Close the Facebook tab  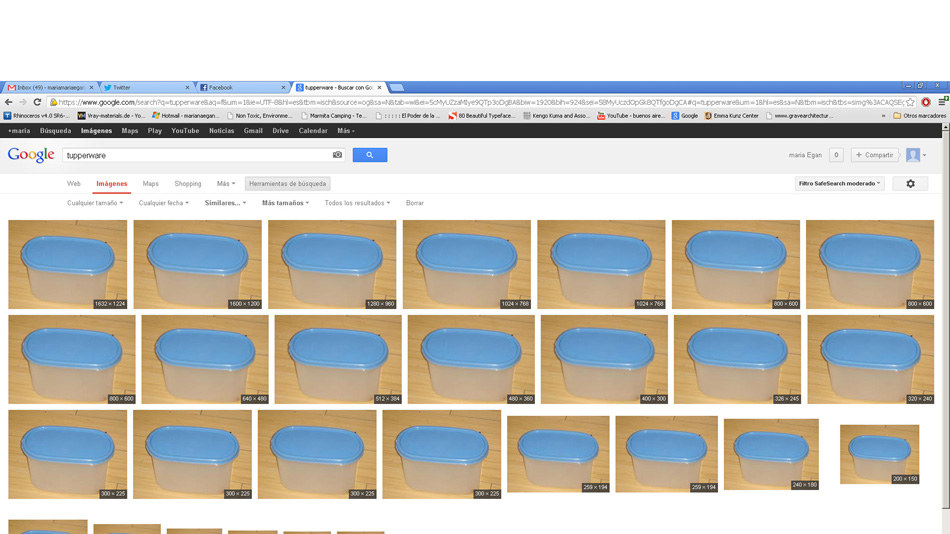(283, 88)
